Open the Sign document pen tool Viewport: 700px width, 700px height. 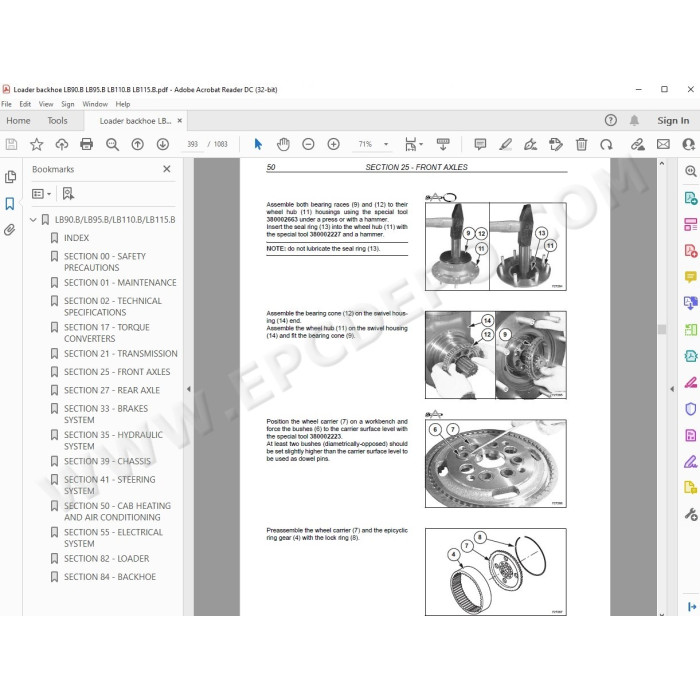pyautogui.click(x=530, y=144)
